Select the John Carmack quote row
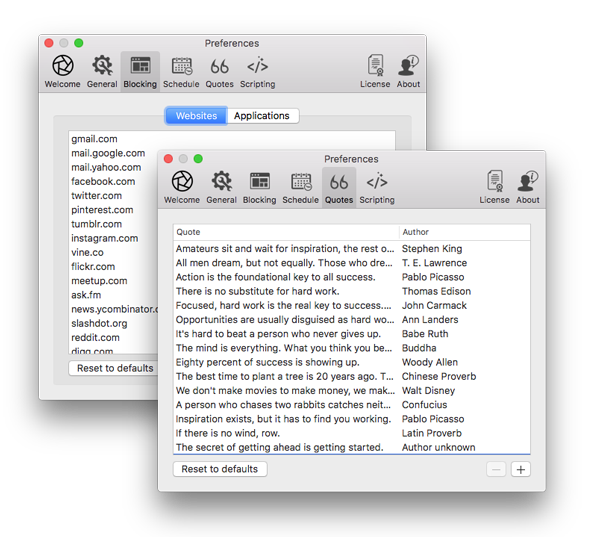Viewport: 600px width, 537px height. [352, 305]
